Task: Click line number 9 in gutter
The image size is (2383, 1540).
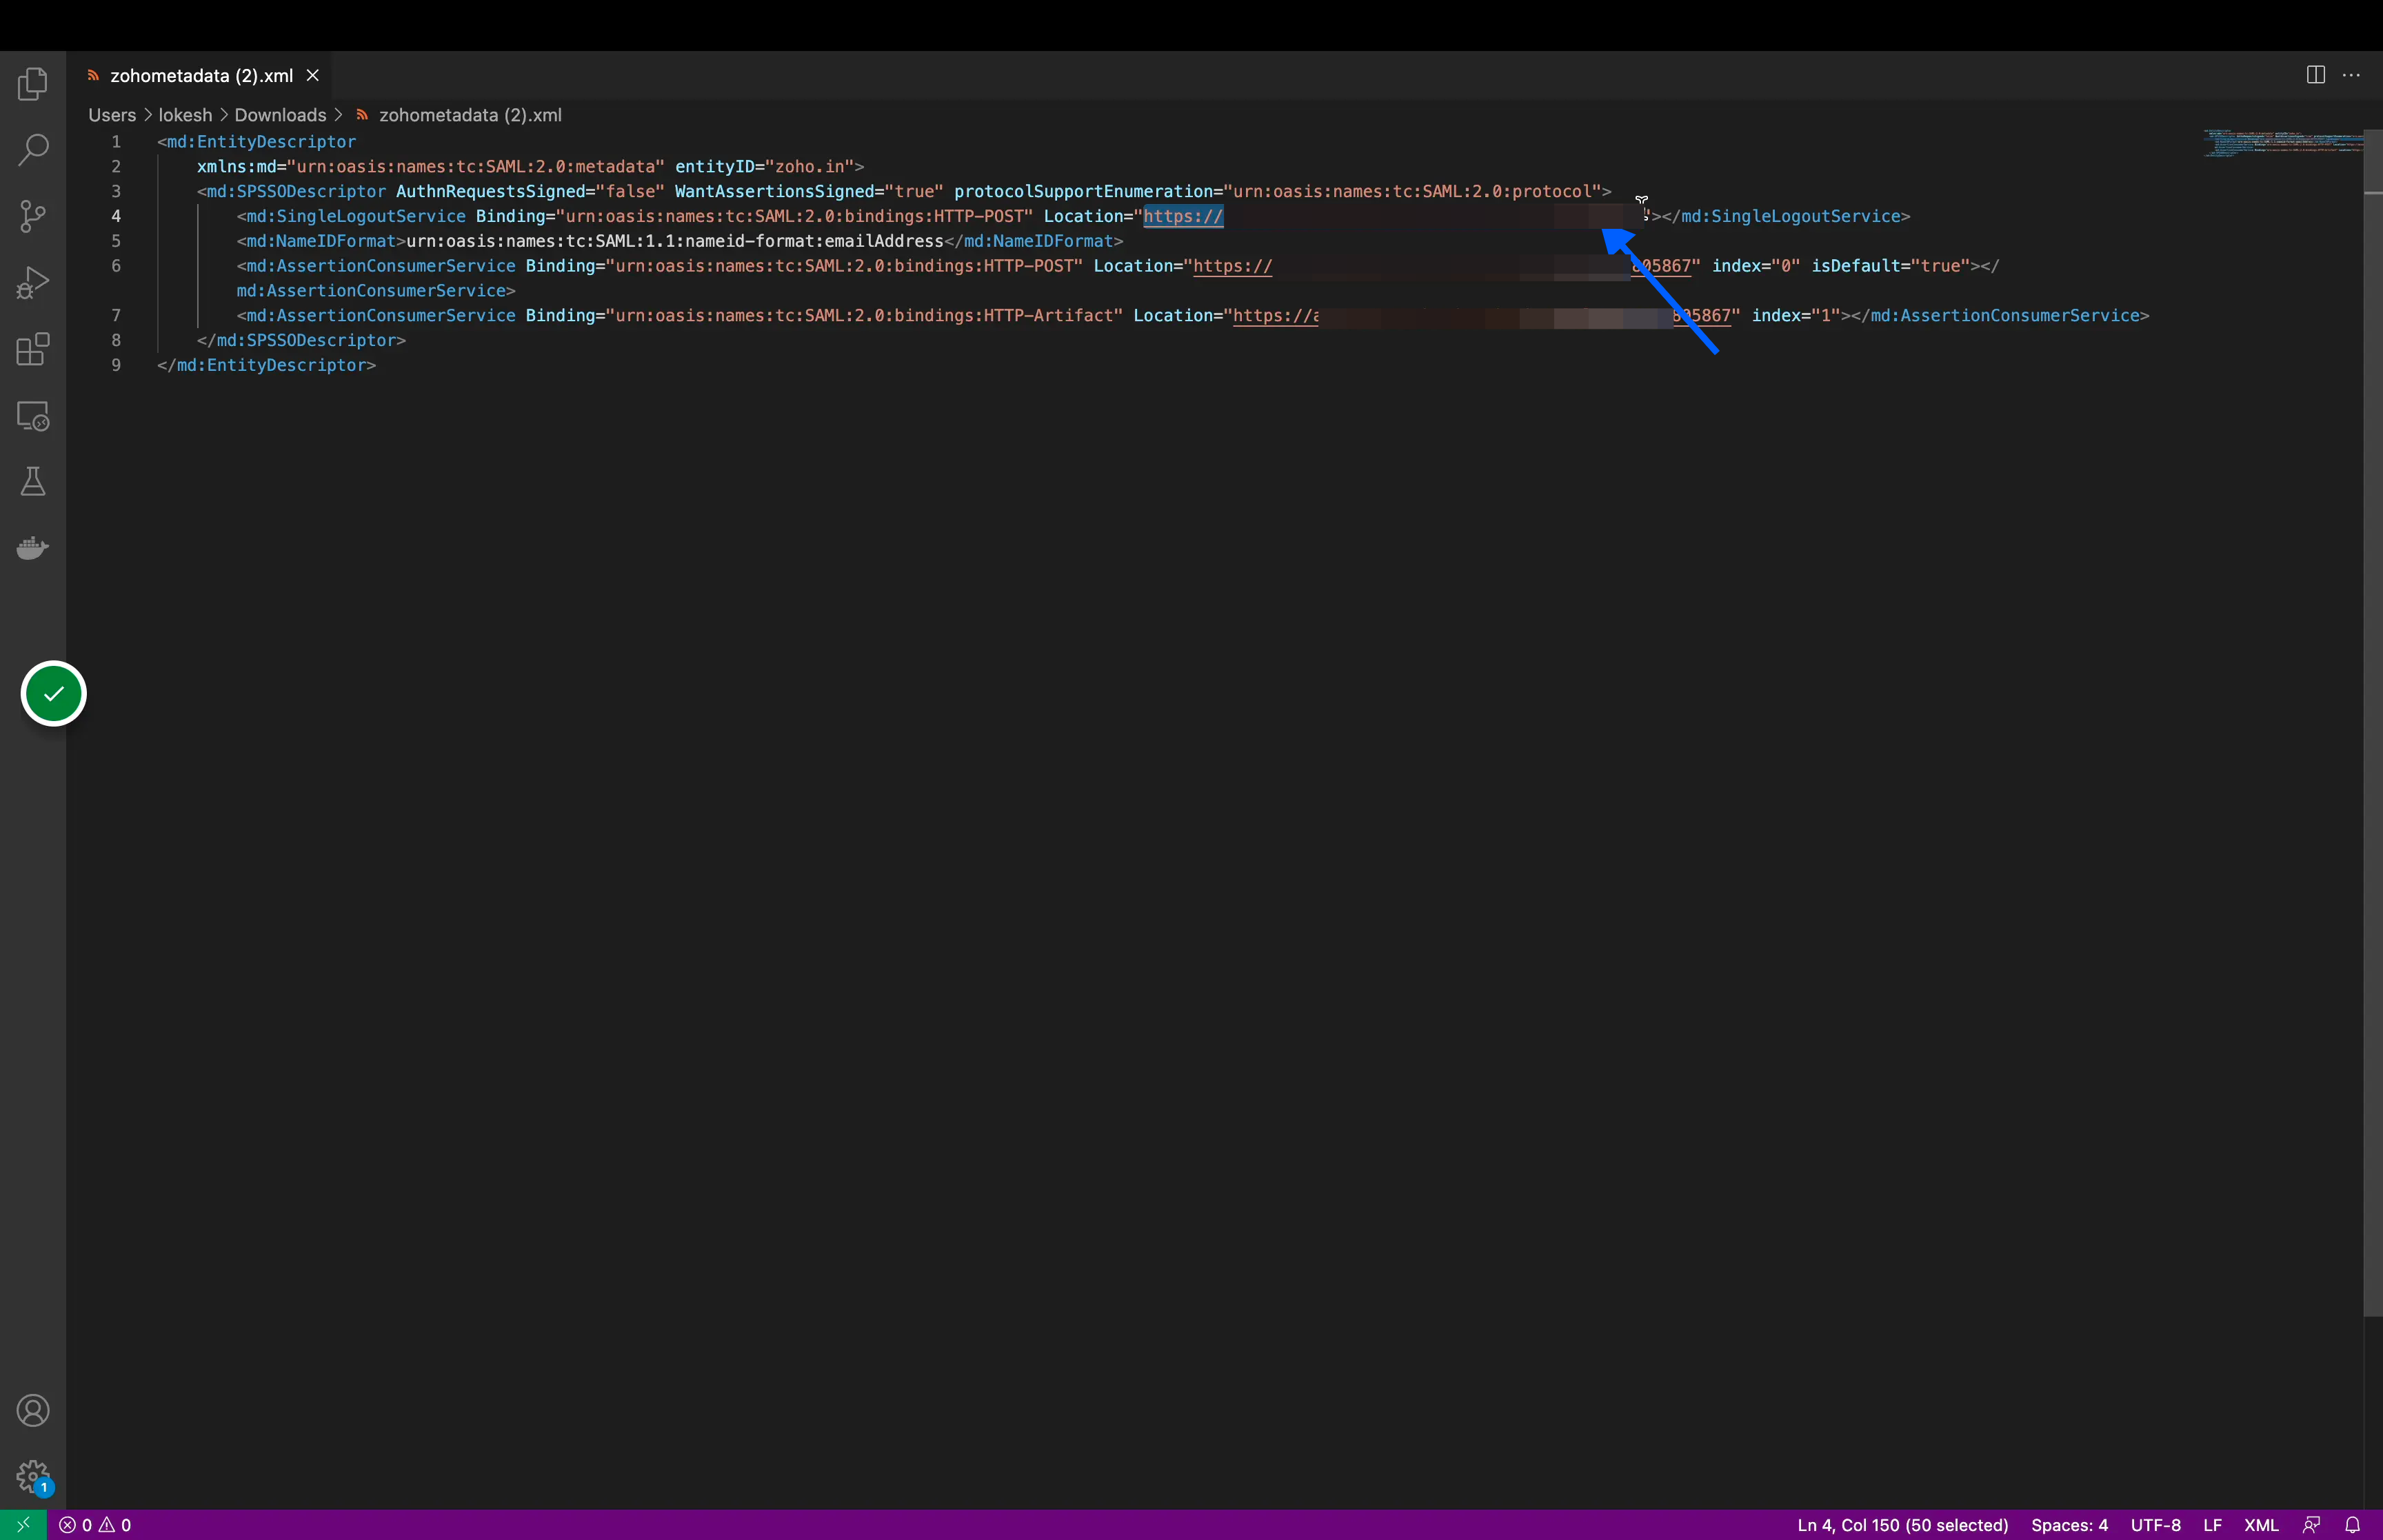Action: 116,365
